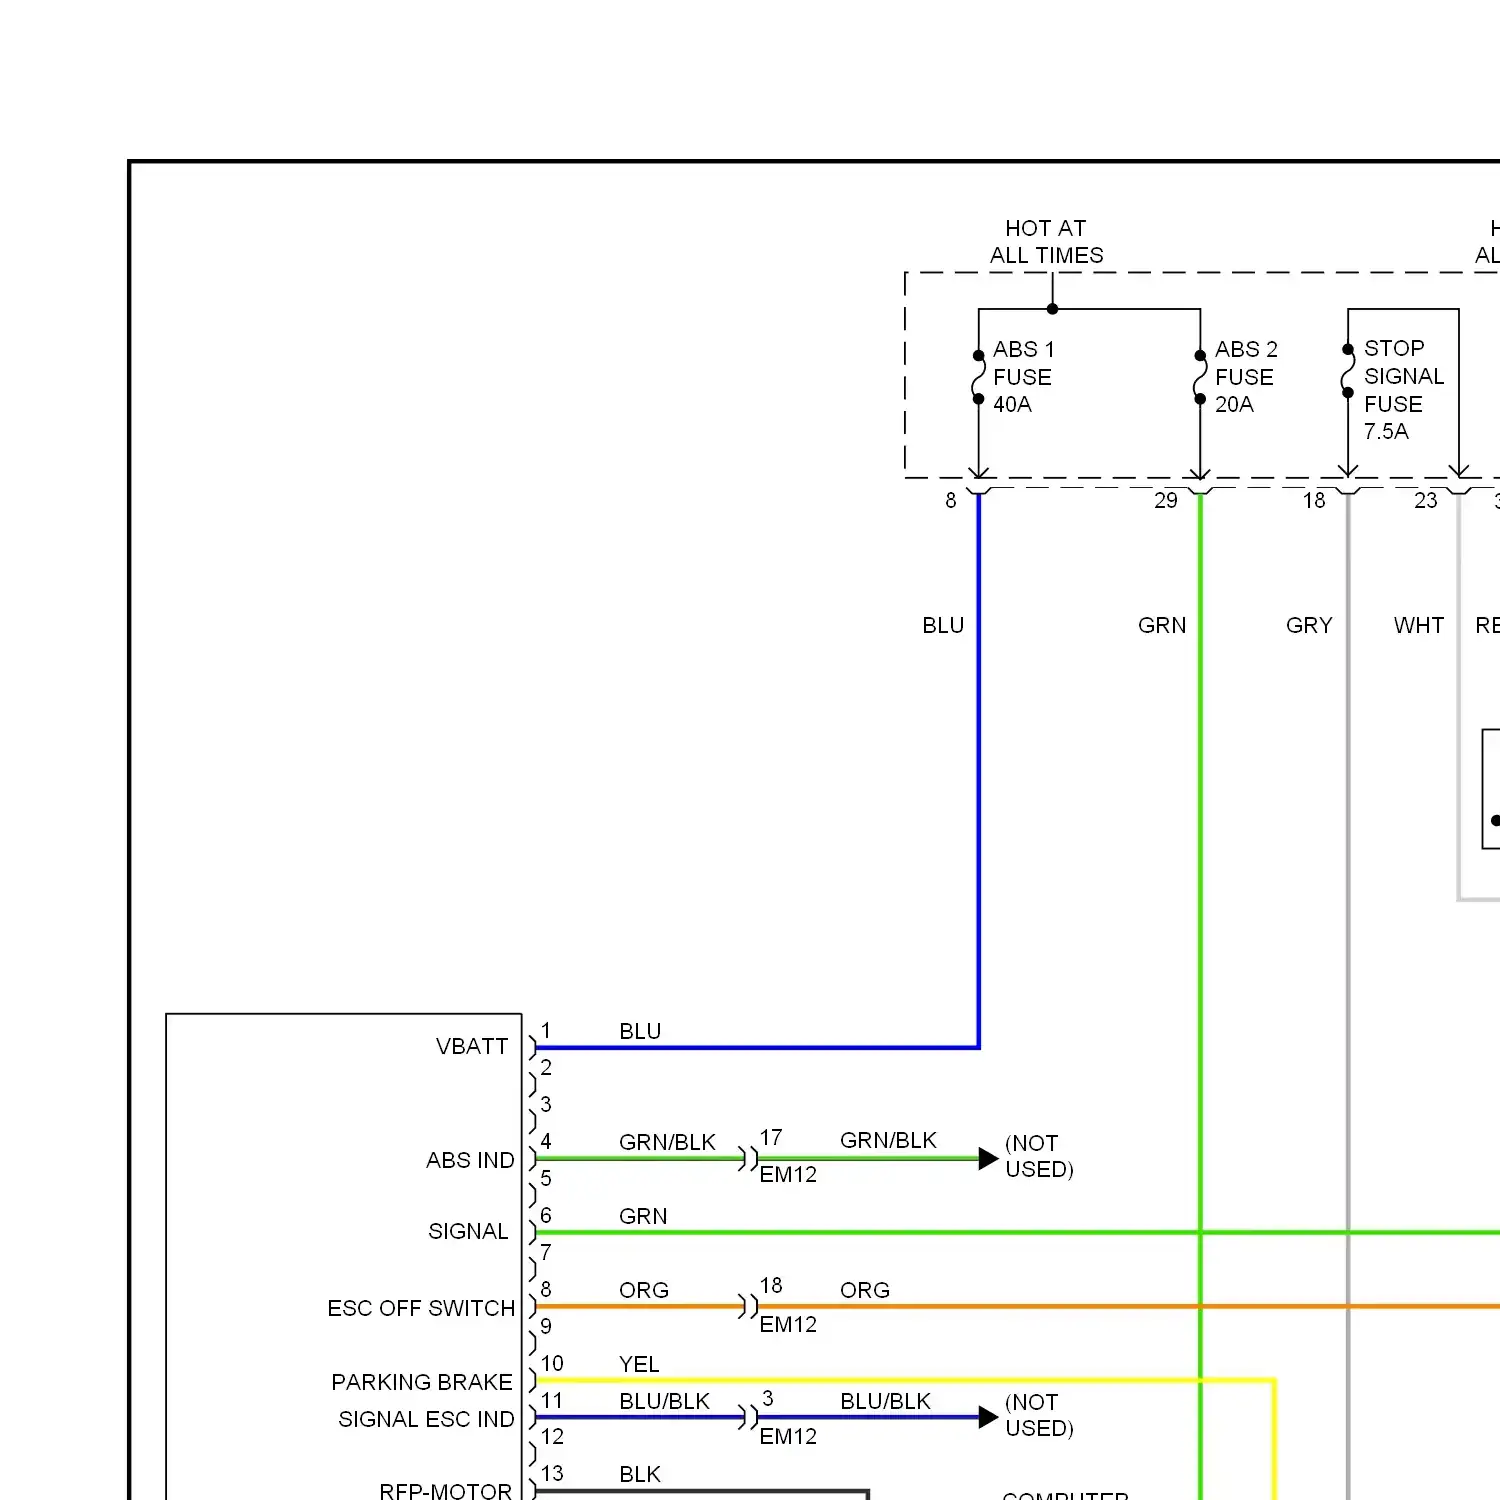The image size is (1500, 1500).
Task: Select ORG label after connector pin 18
Action: coord(865,1291)
